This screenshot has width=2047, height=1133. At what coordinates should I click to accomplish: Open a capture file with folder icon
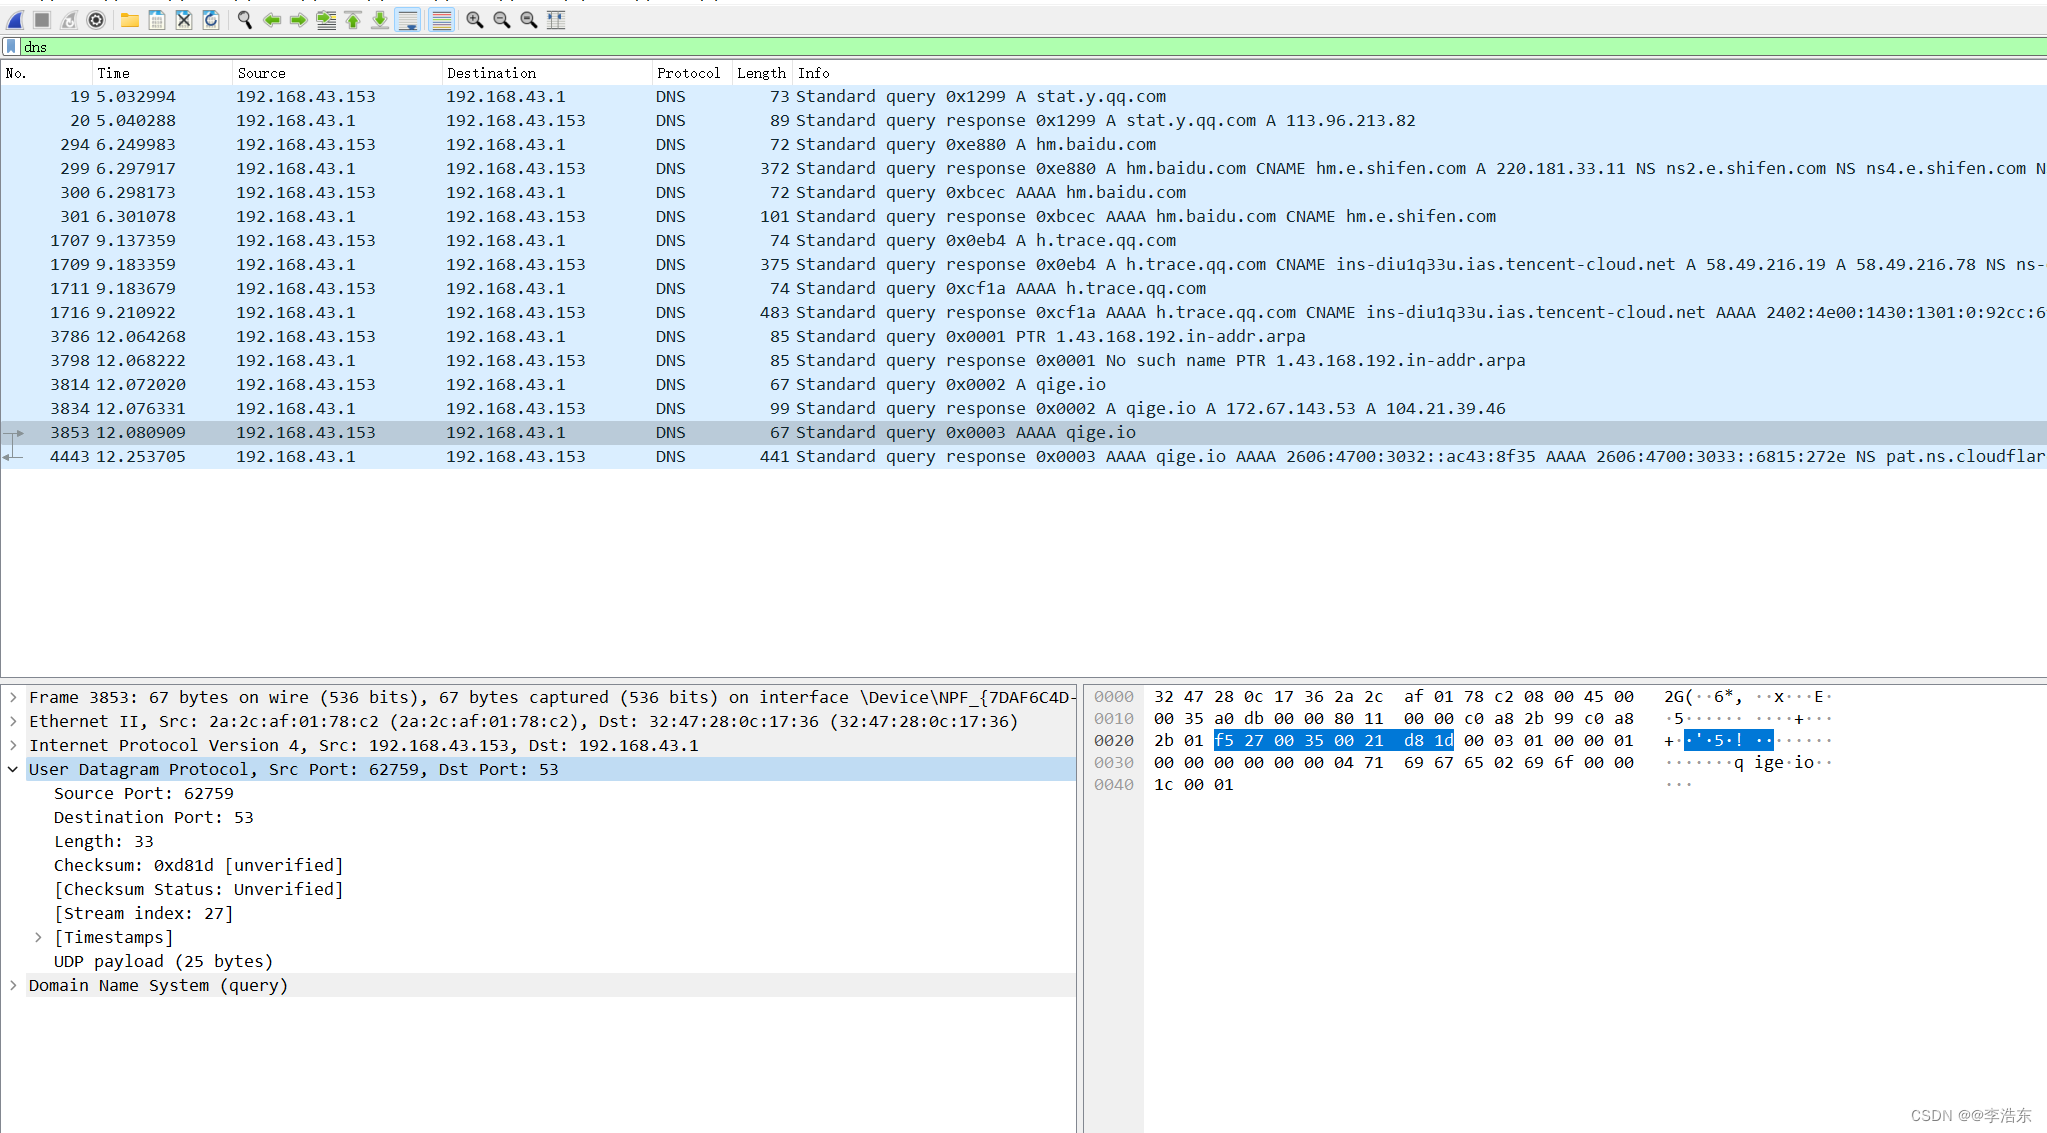[130, 20]
